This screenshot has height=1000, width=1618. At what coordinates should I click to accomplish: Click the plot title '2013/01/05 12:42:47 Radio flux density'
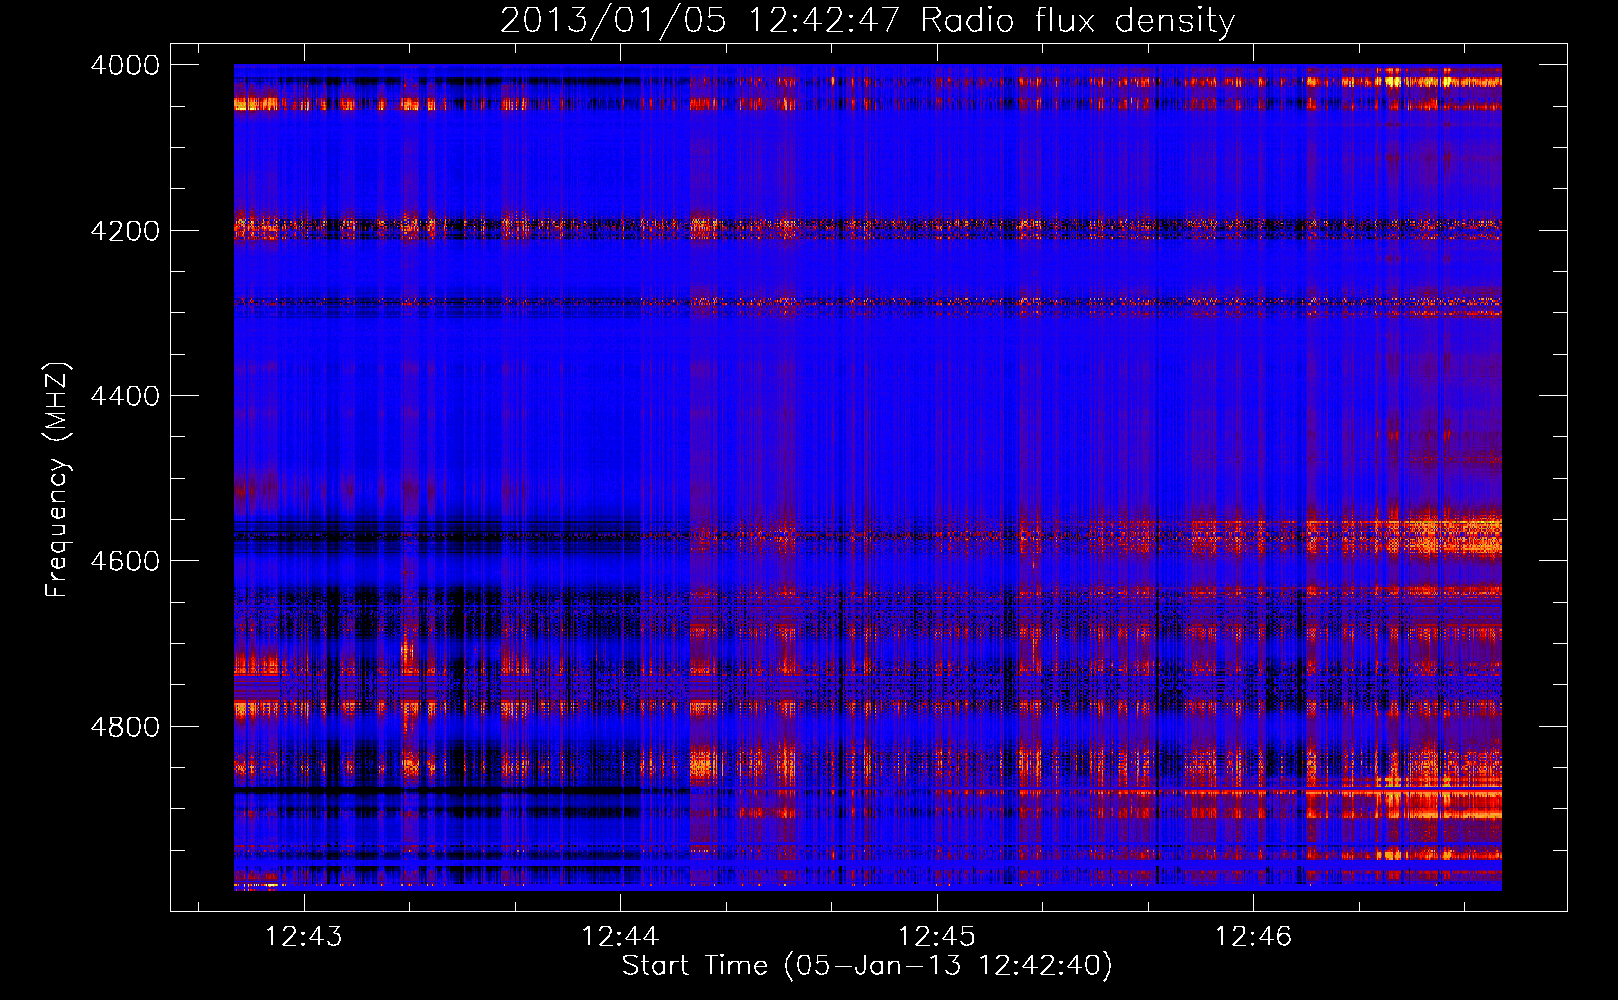[867, 20]
